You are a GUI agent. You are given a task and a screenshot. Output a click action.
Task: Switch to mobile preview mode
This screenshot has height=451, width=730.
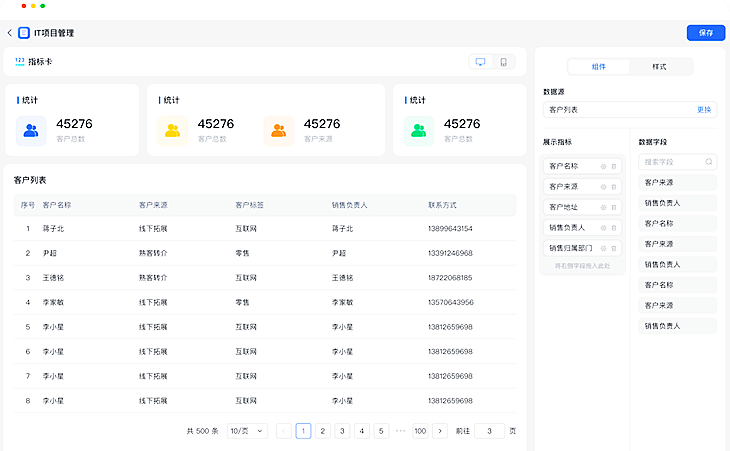coord(503,62)
